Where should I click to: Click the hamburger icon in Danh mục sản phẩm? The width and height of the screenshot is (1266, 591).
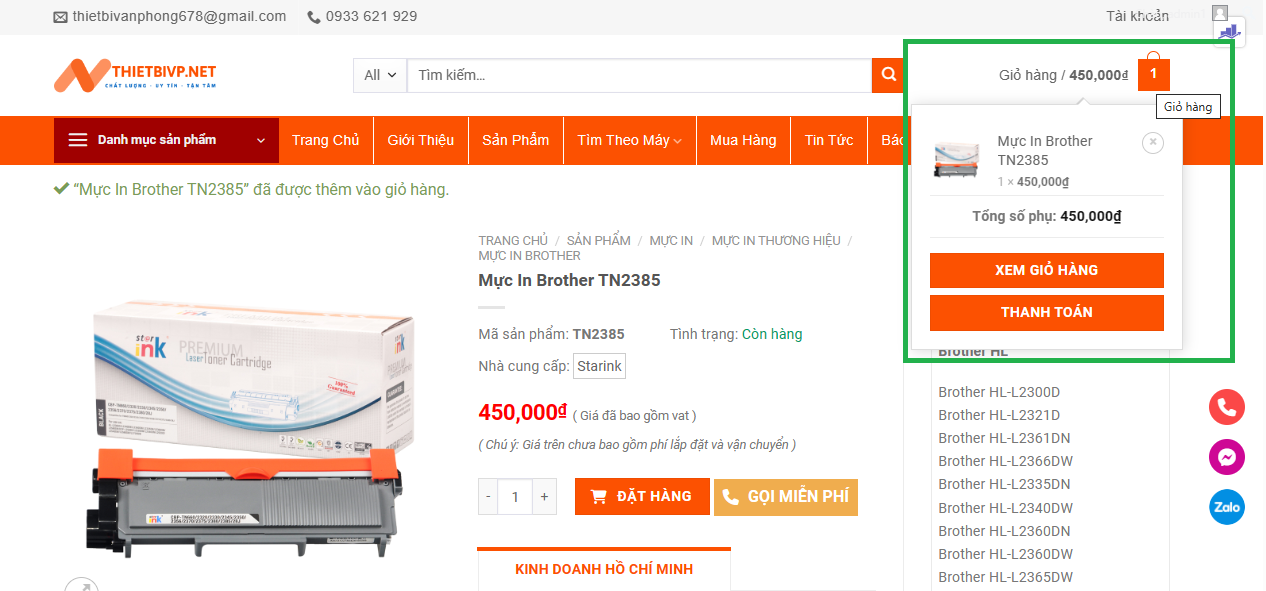pos(78,140)
